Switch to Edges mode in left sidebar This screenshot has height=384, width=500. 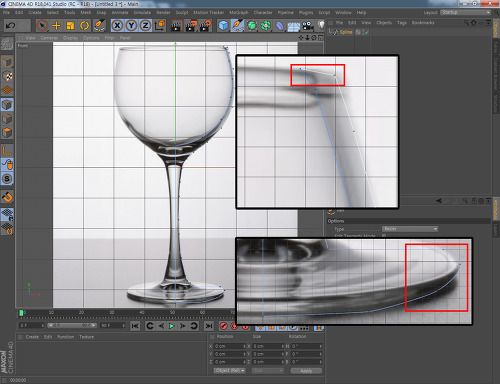[x=7, y=119]
